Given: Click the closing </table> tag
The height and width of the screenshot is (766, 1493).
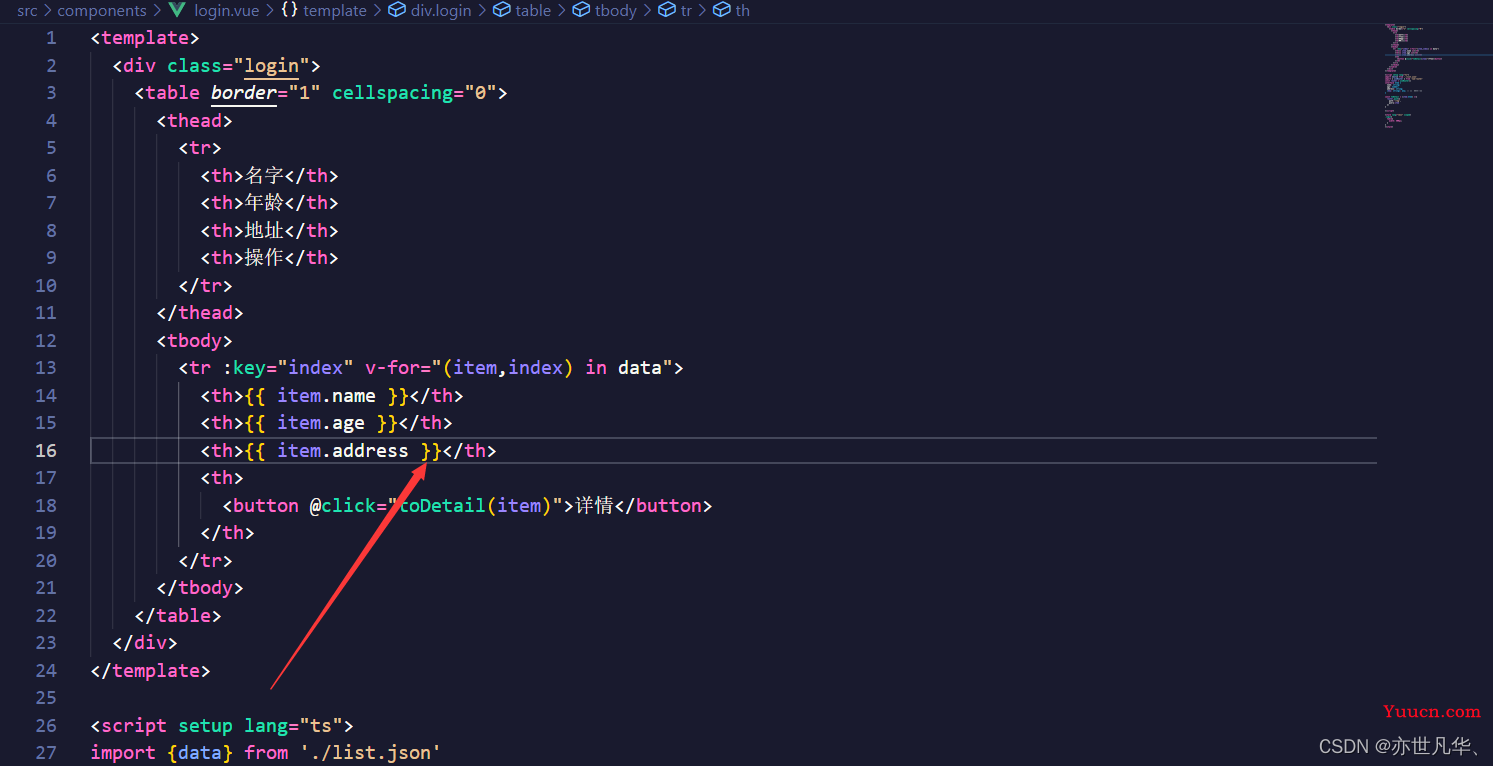Looking at the screenshot, I should pyautogui.click(x=178, y=616).
